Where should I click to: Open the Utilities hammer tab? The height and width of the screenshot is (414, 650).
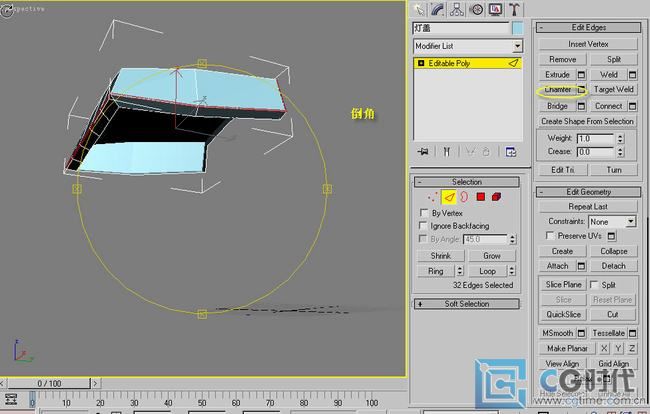pos(514,9)
